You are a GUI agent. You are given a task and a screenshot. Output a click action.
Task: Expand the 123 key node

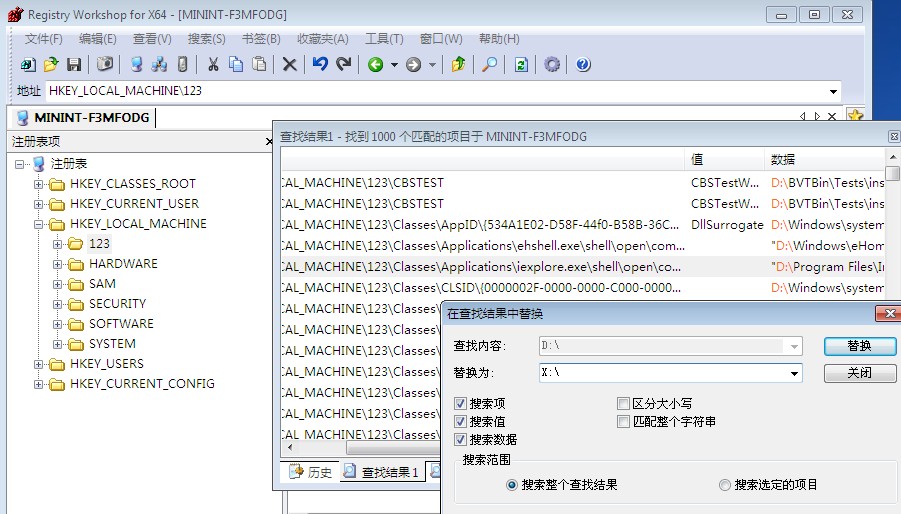click(57, 244)
